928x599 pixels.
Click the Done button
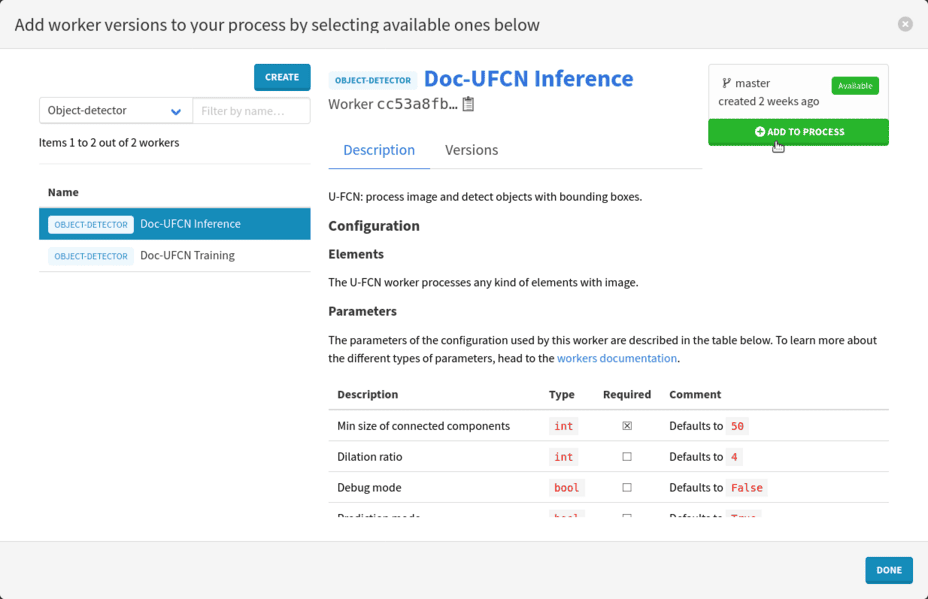click(889, 570)
